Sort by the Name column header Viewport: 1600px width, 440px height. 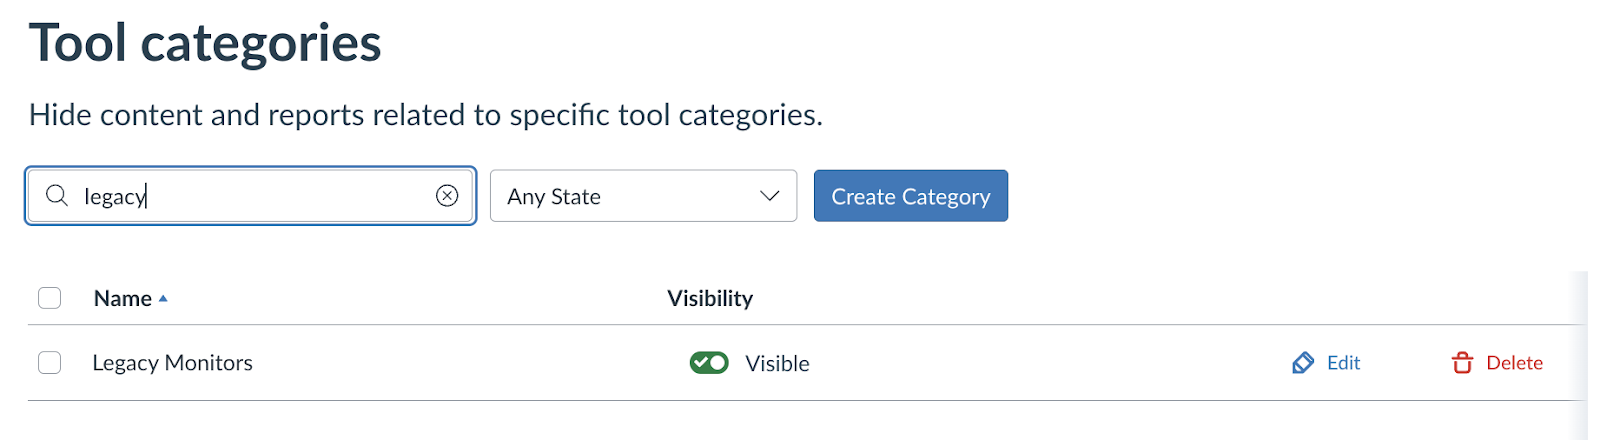coord(122,299)
